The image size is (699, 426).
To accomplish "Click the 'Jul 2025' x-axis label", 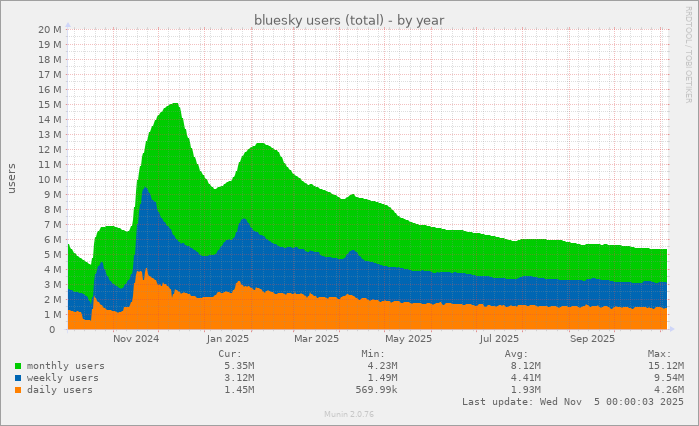I will point(499,339).
